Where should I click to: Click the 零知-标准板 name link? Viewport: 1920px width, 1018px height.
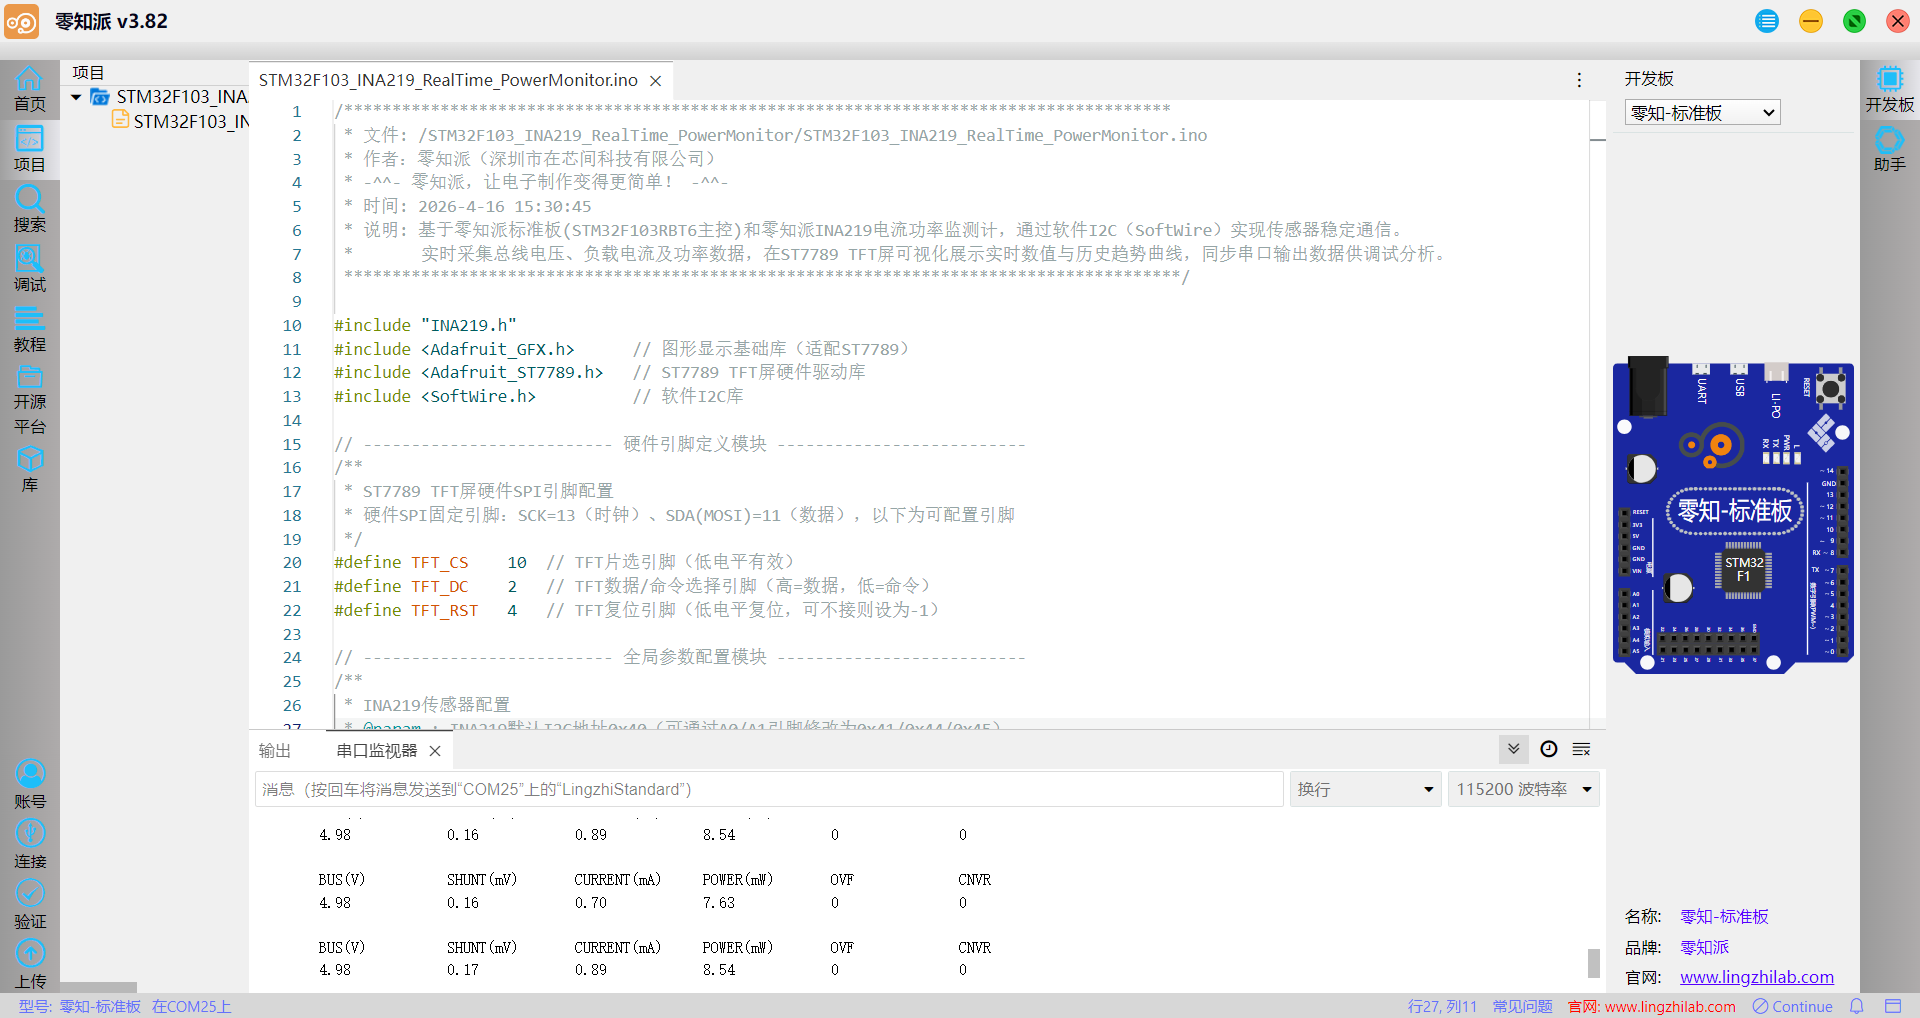pos(1725,916)
